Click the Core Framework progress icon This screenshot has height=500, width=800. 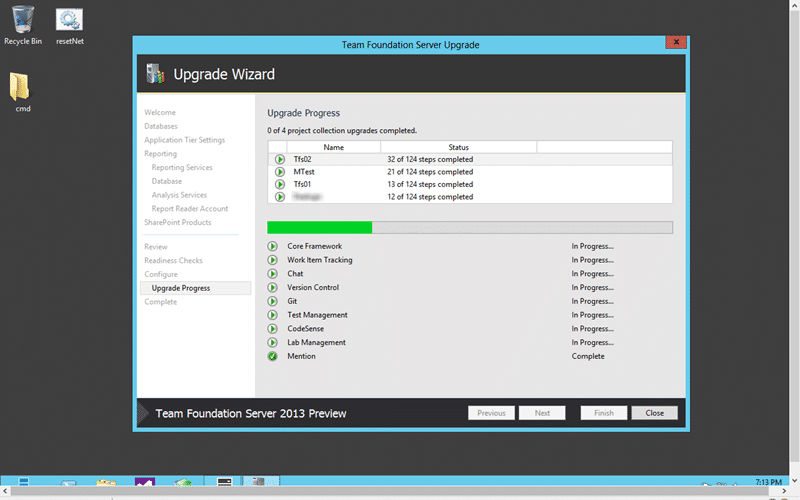(272, 246)
